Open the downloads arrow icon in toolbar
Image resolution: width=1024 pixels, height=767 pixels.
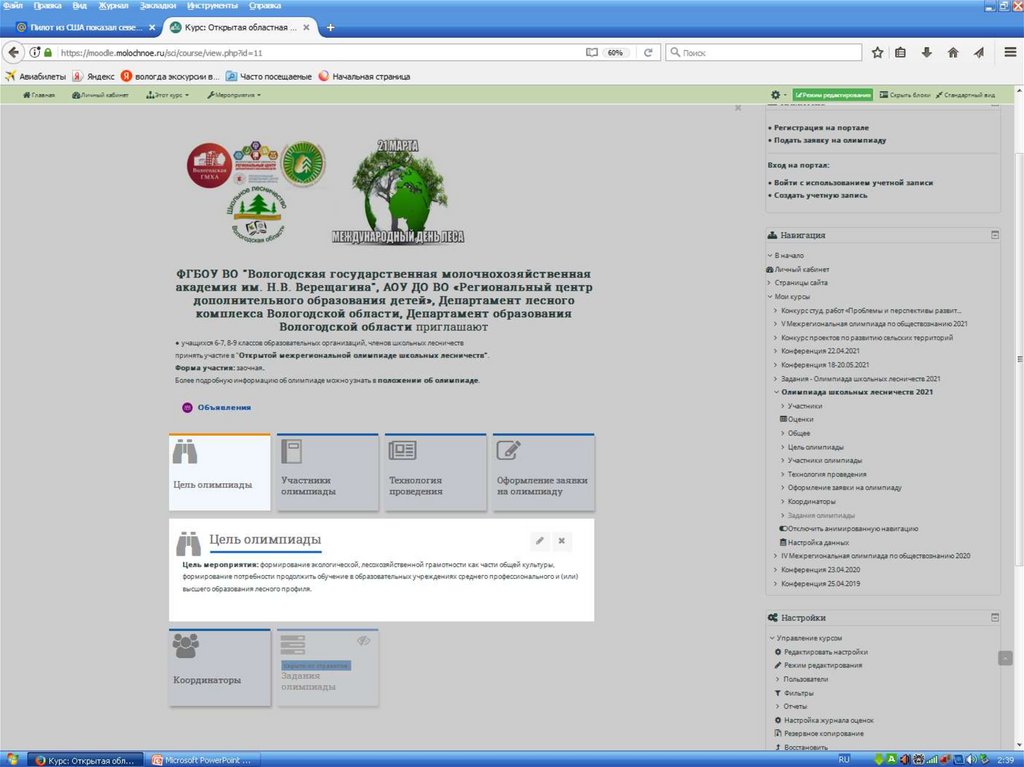point(927,52)
